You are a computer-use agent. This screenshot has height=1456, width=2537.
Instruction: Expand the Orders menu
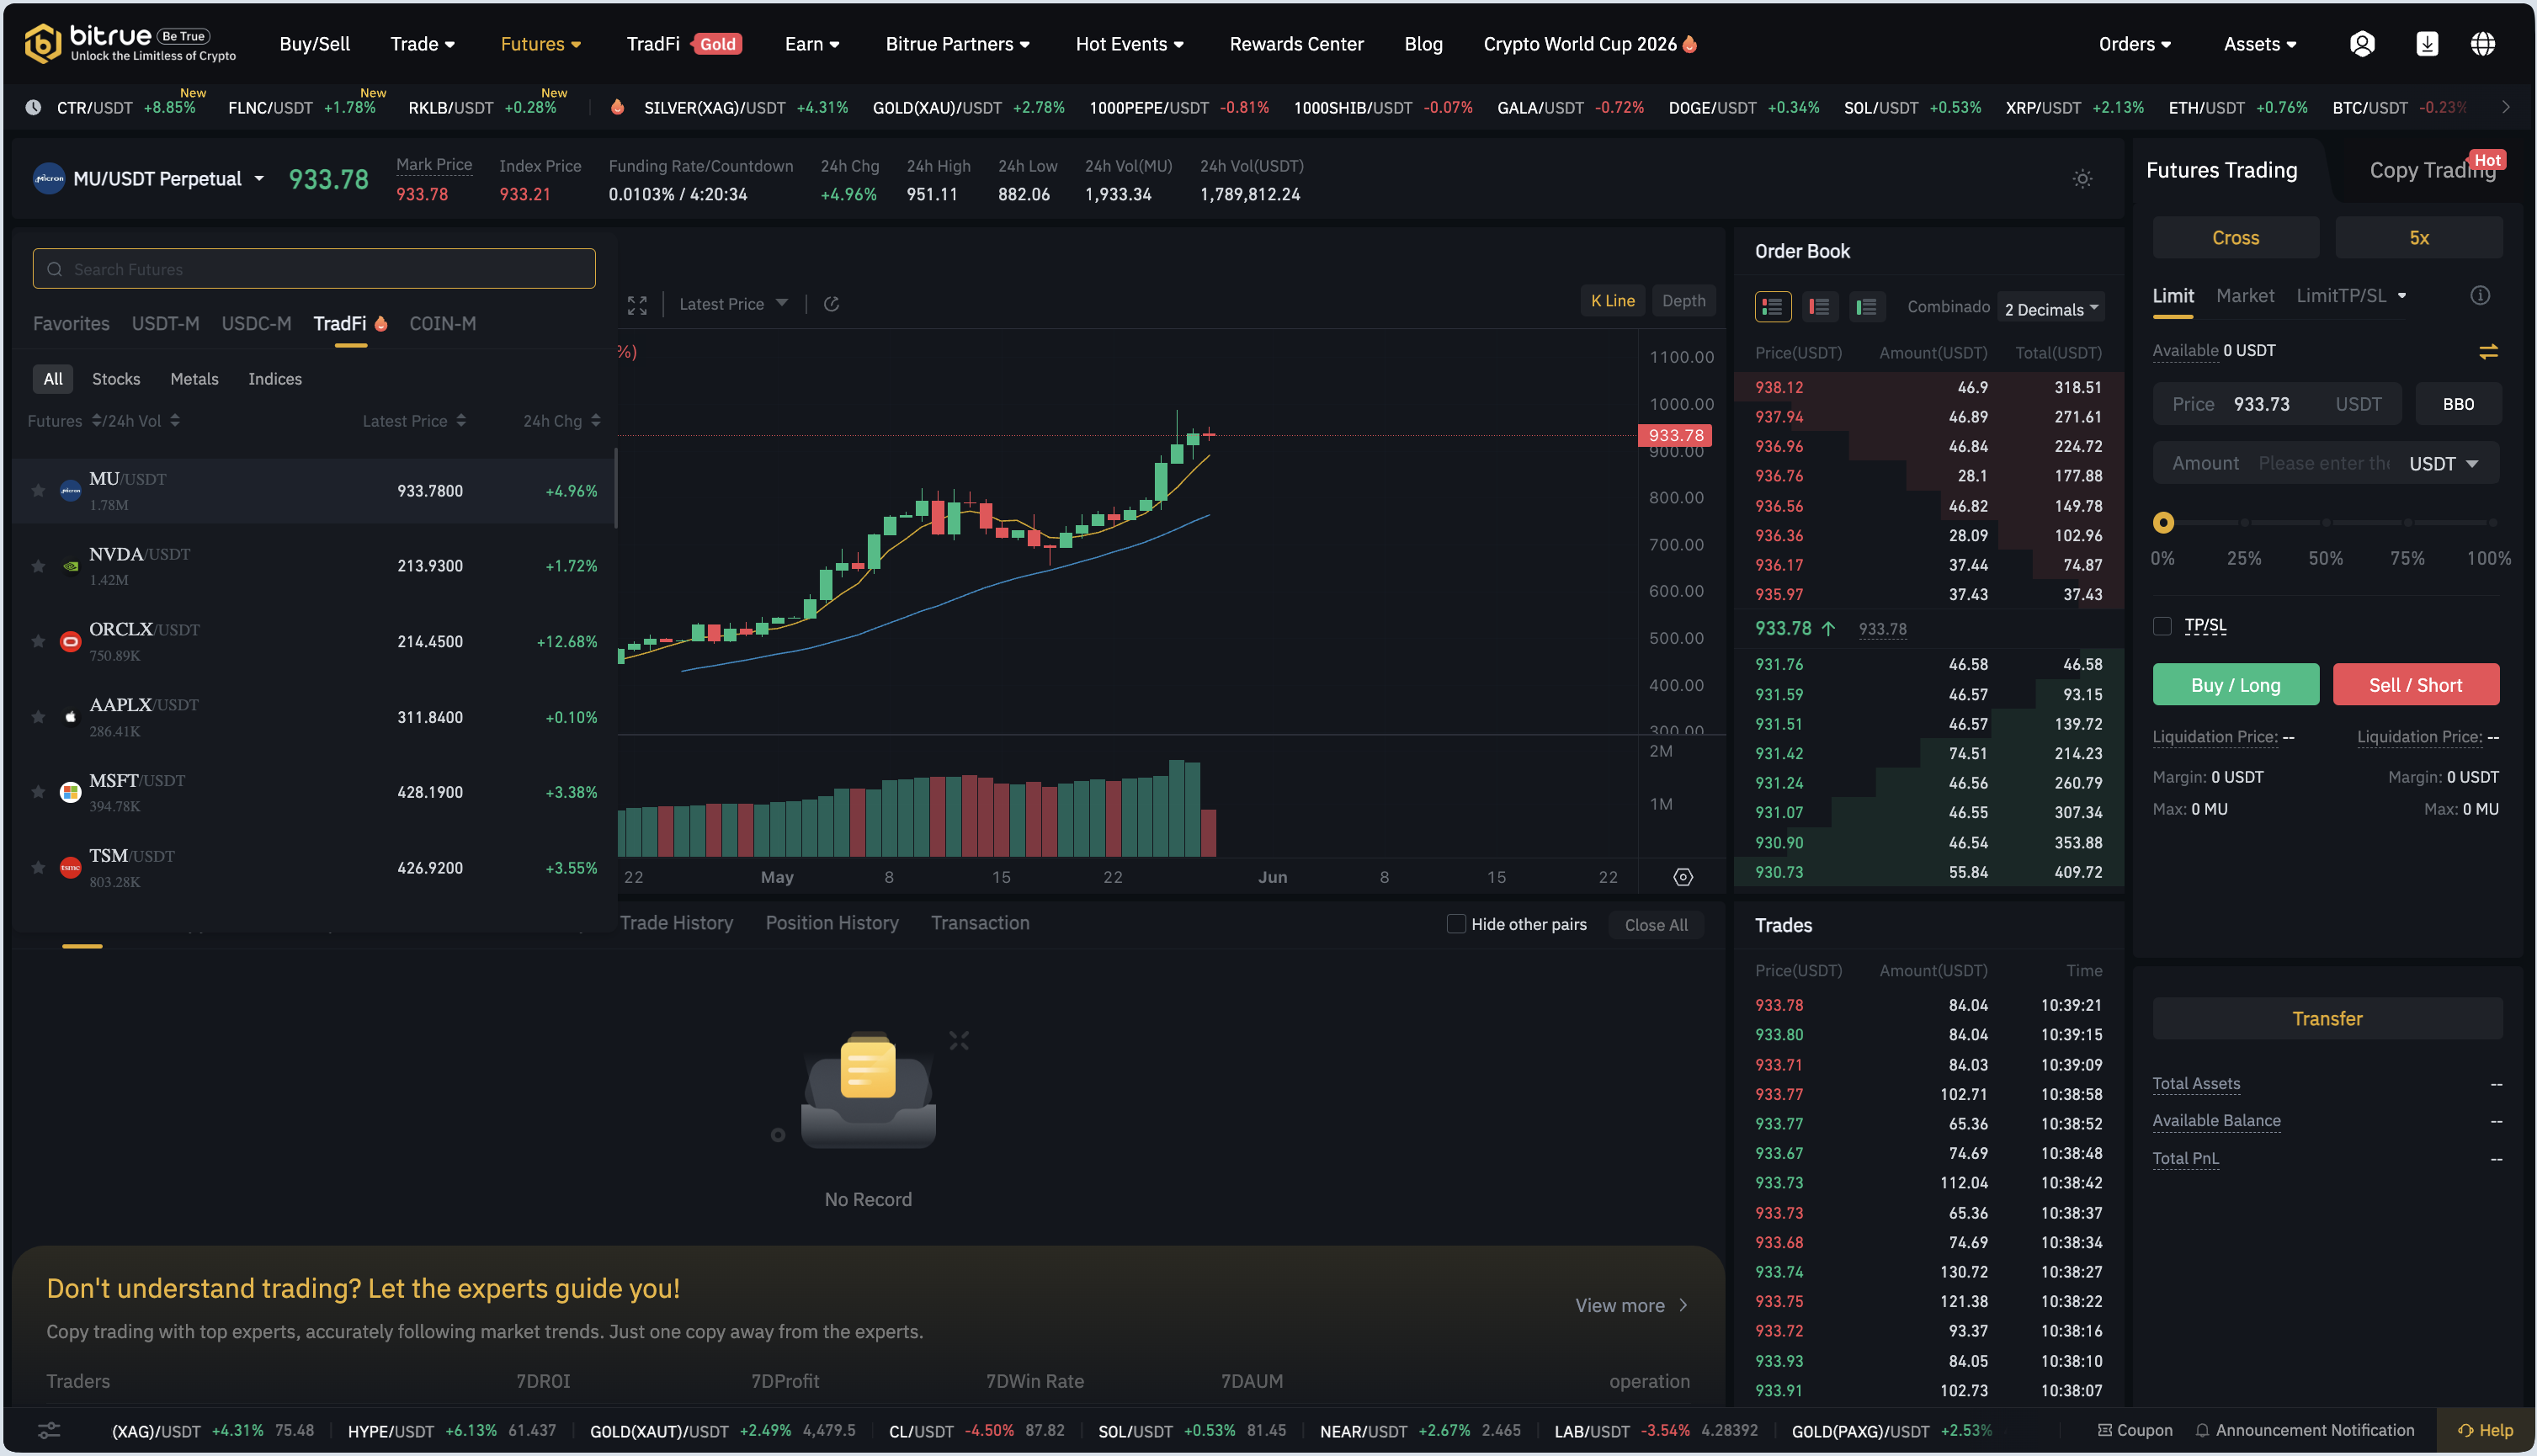2134,44
